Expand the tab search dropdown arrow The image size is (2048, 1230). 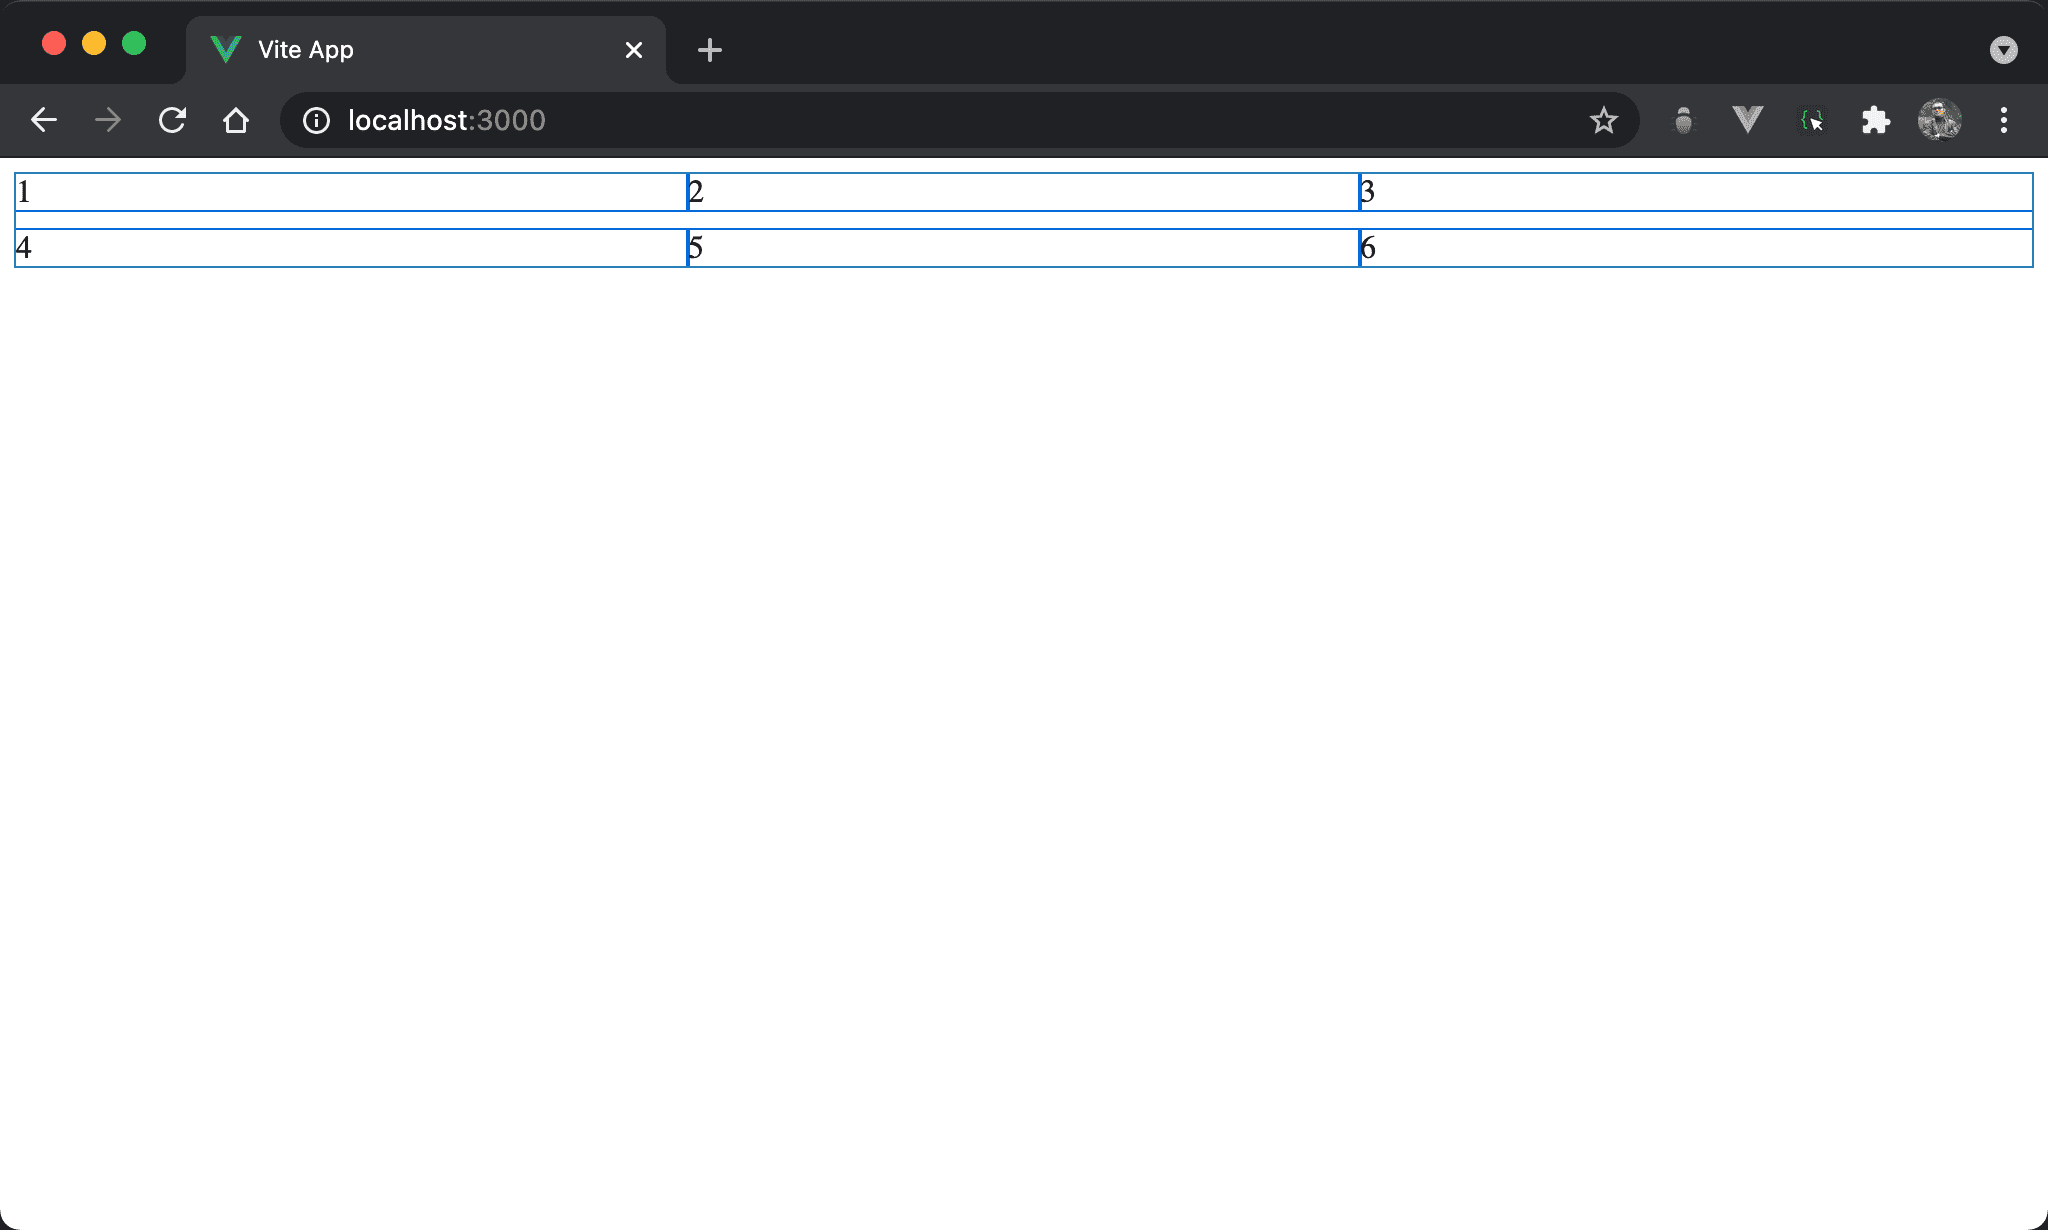click(2003, 50)
